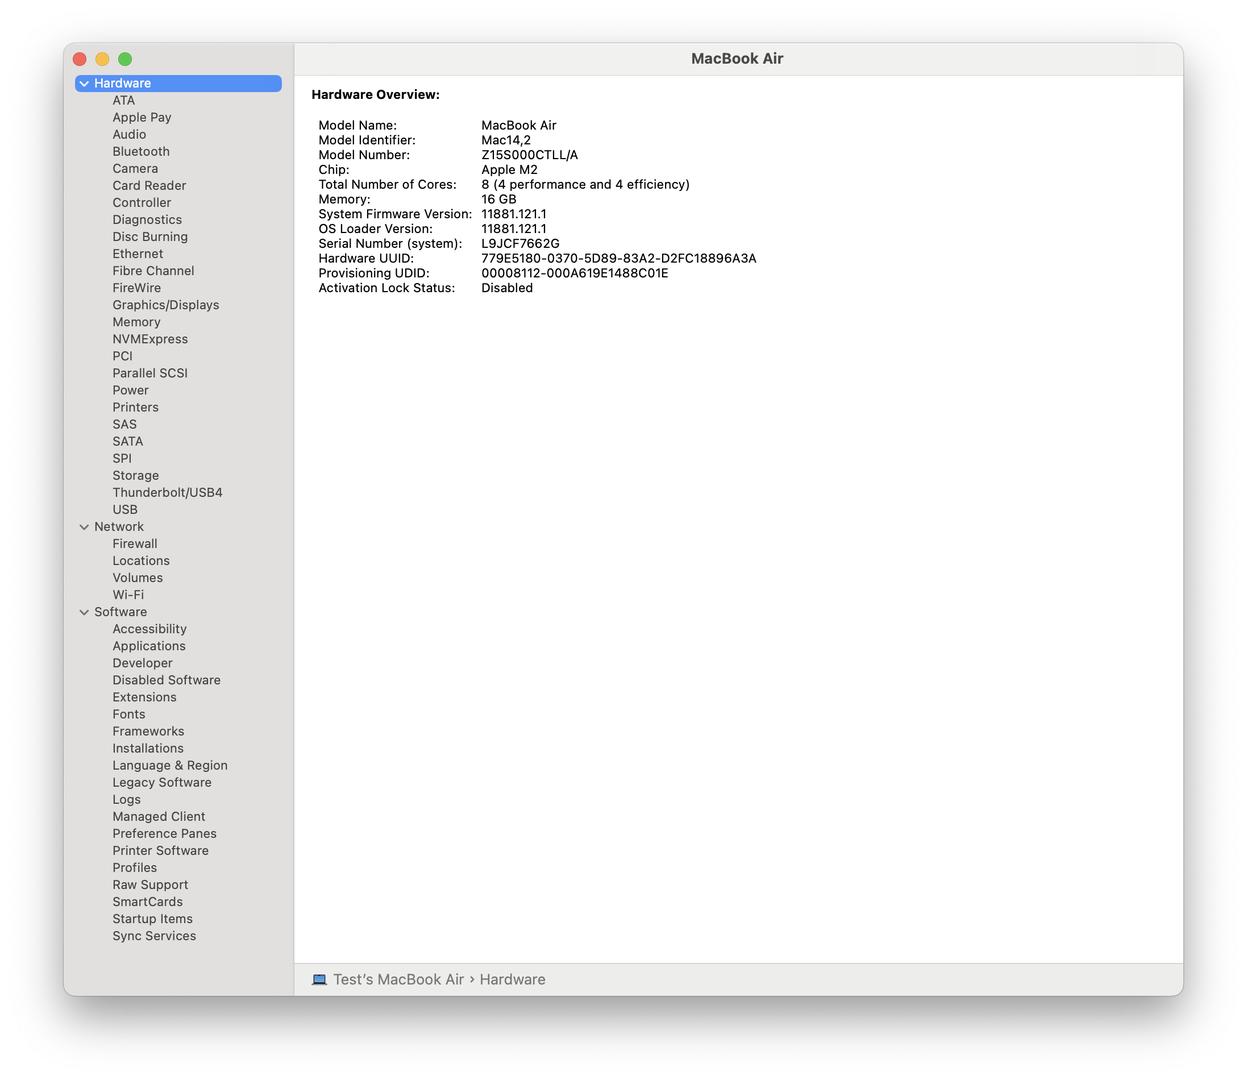
Task: Select SmartCards in the sidebar
Action: (147, 902)
